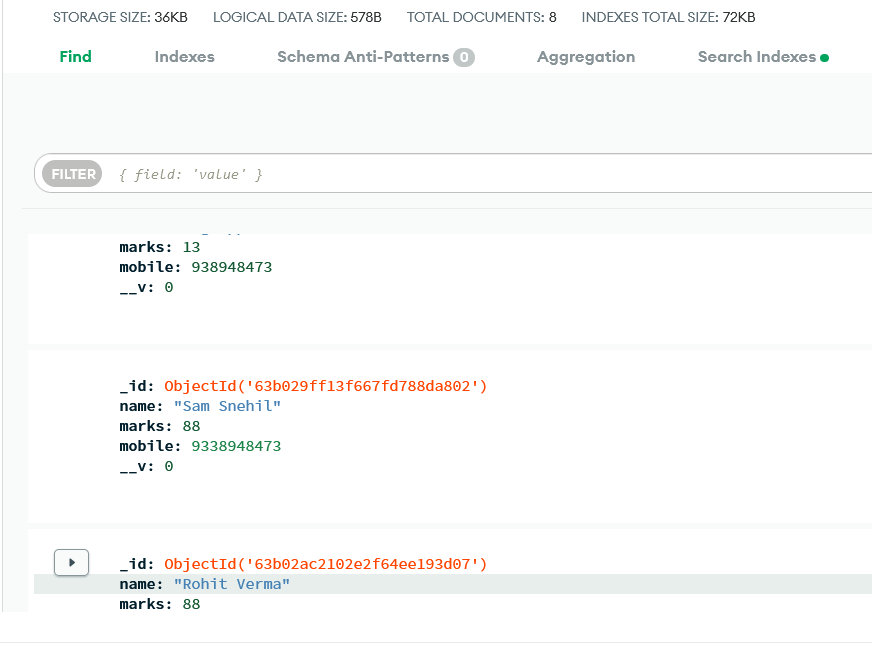The height and width of the screenshot is (646, 872).
Task: Click the STORAGE SIZE: 36KB label
Action: point(120,17)
